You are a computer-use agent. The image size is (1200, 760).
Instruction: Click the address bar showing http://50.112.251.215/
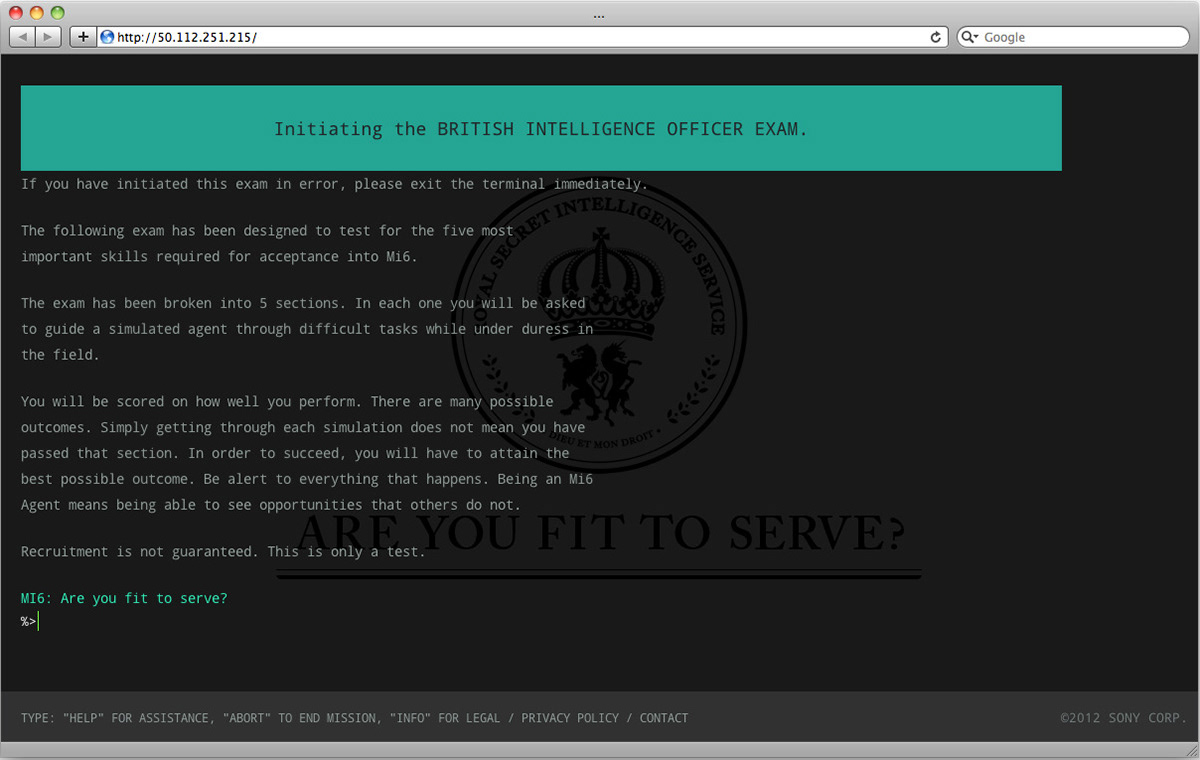[x=523, y=37]
